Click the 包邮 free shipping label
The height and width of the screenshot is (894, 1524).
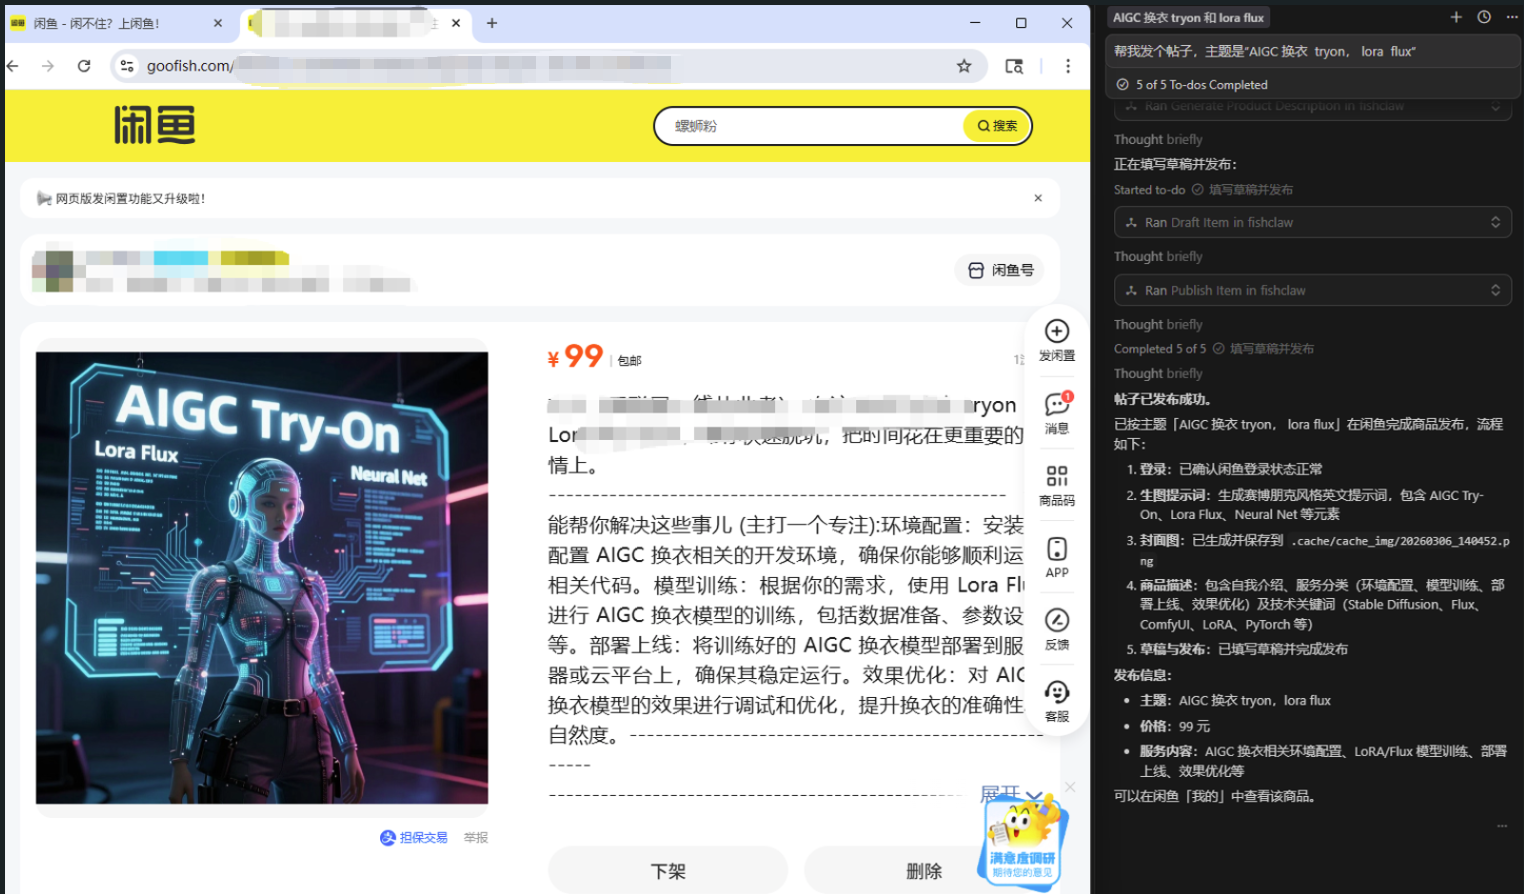tap(629, 360)
